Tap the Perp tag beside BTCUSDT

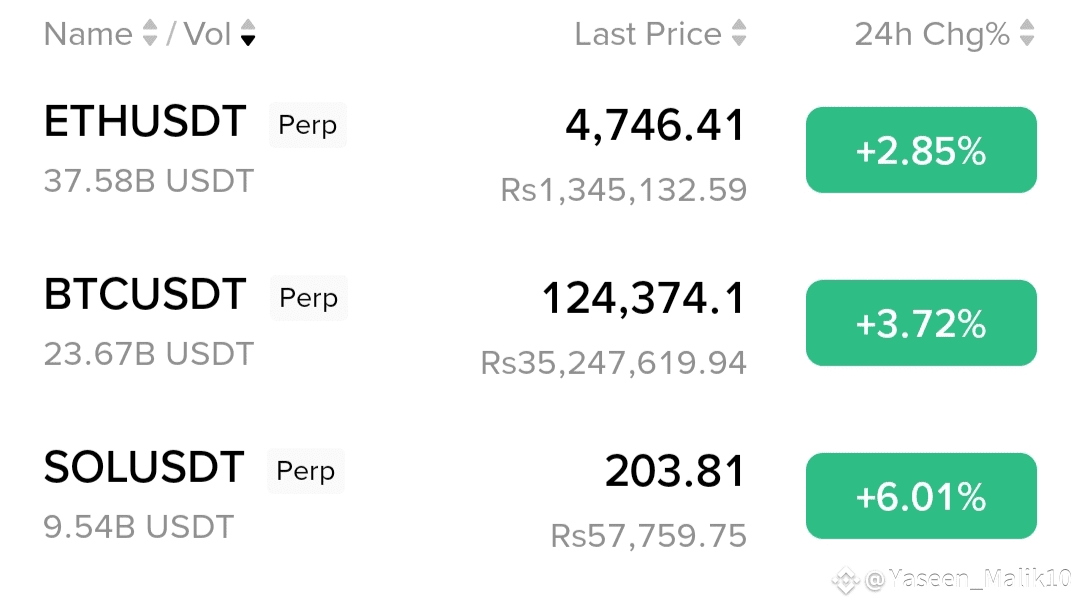(x=309, y=299)
